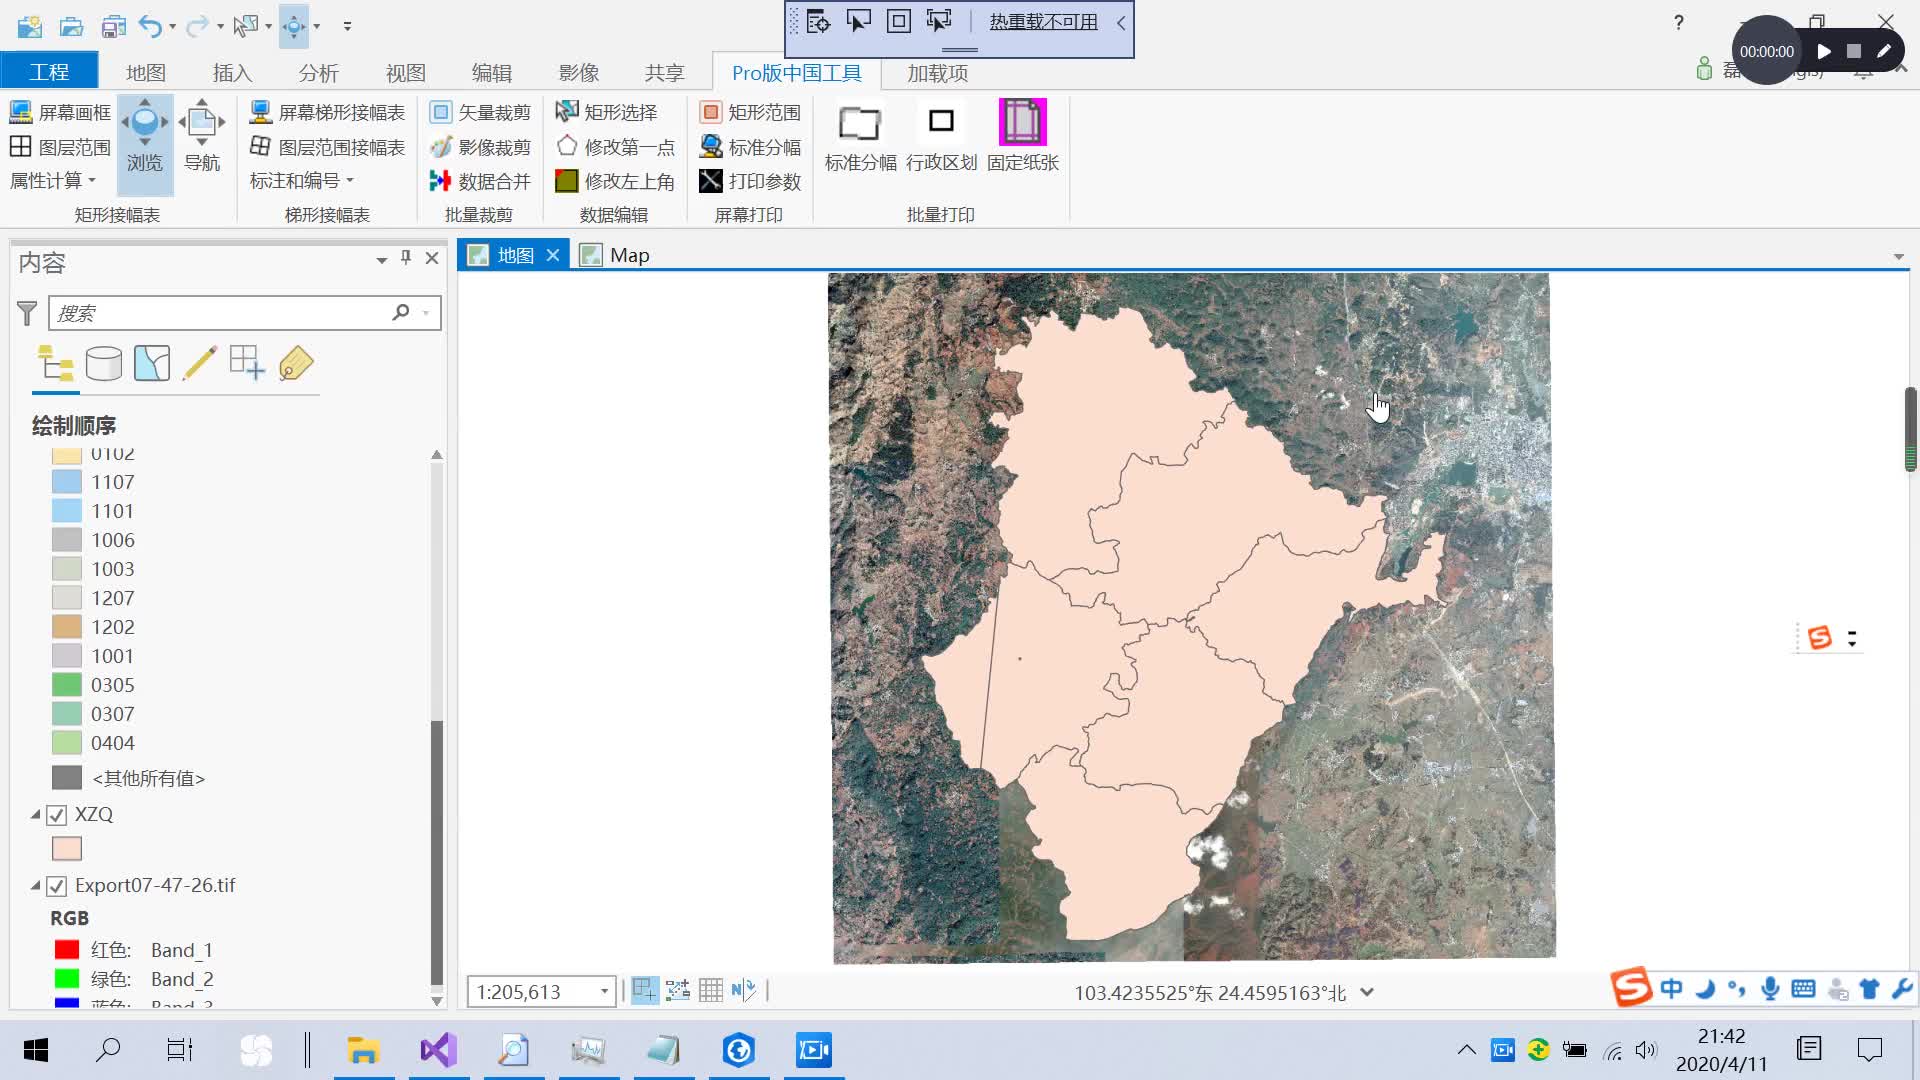Image resolution: width=1920 pixels, height=1080 pixels.
Task: Click the 修改左上角 tool
Action: (616, 181)
